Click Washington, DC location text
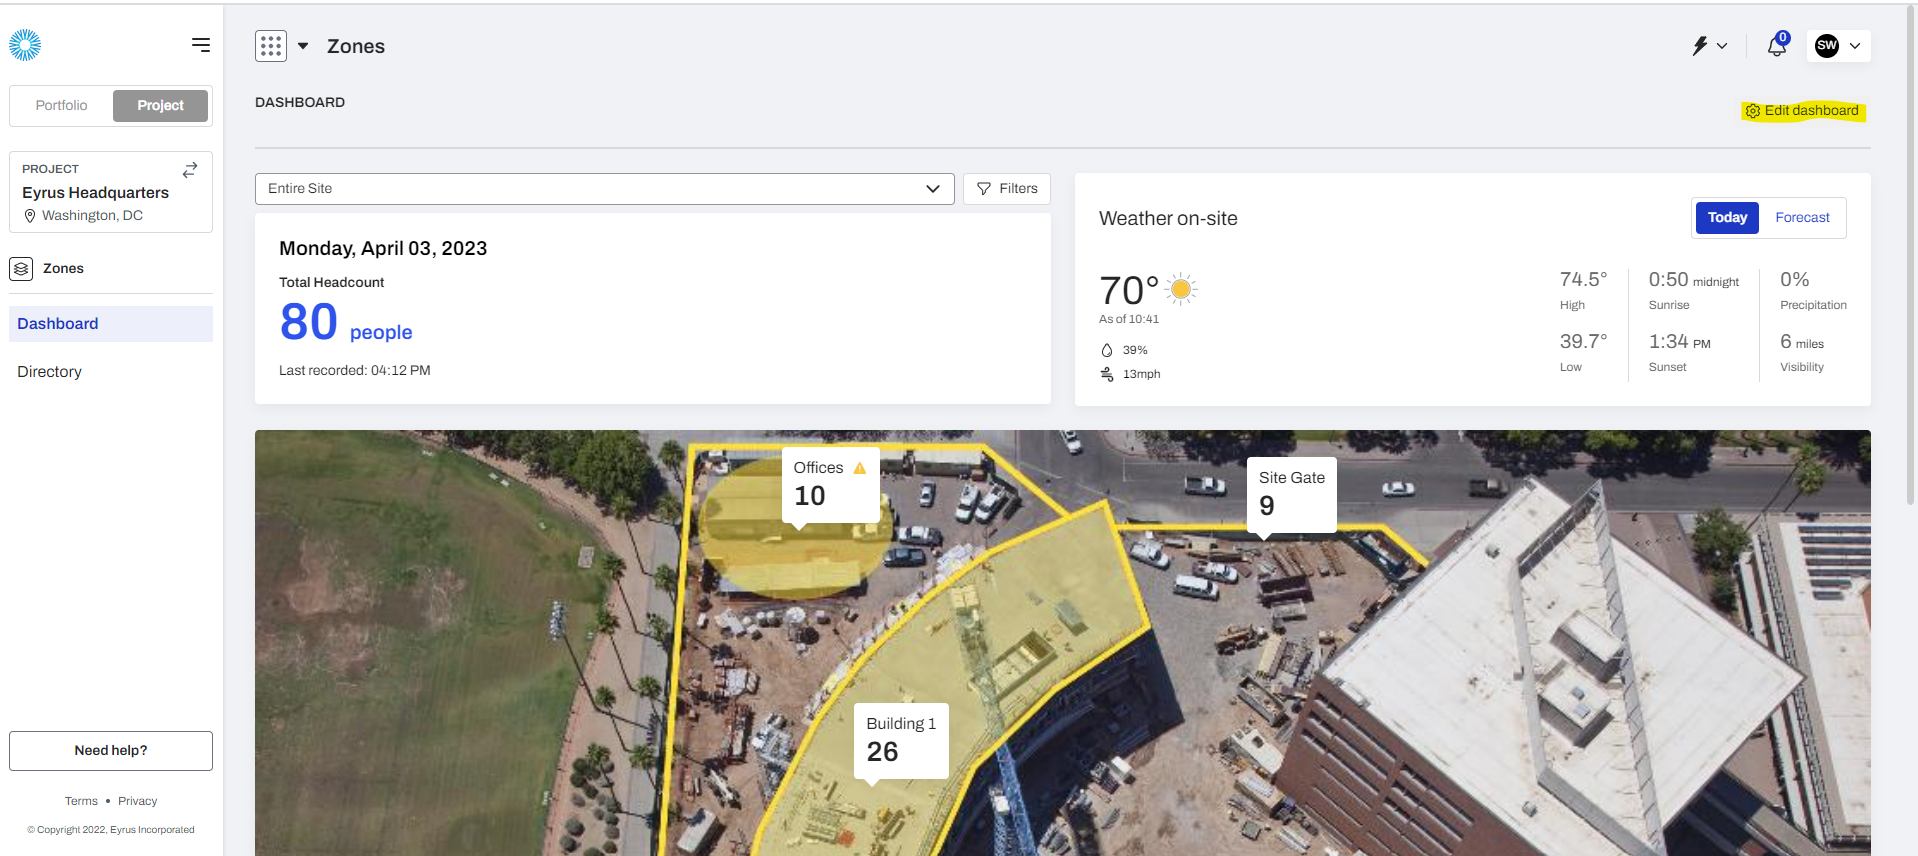 click(x=92, y=215)
